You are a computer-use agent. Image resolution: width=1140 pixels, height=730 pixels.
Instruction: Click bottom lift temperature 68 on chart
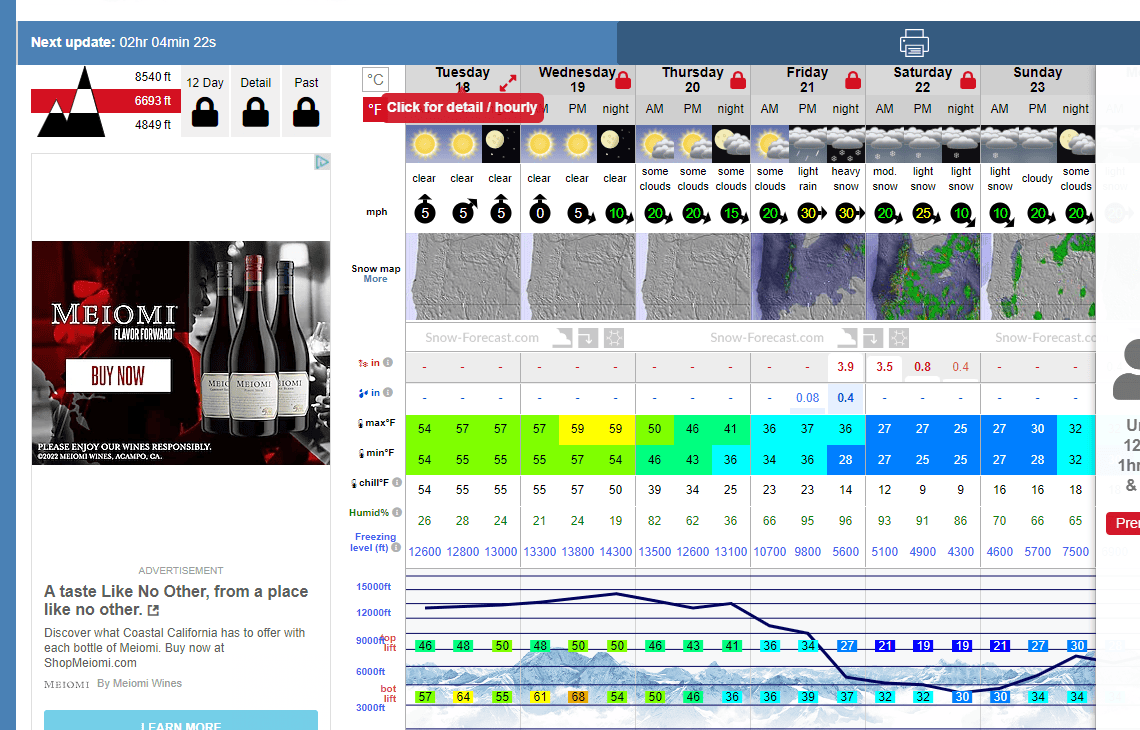(578, 697)
